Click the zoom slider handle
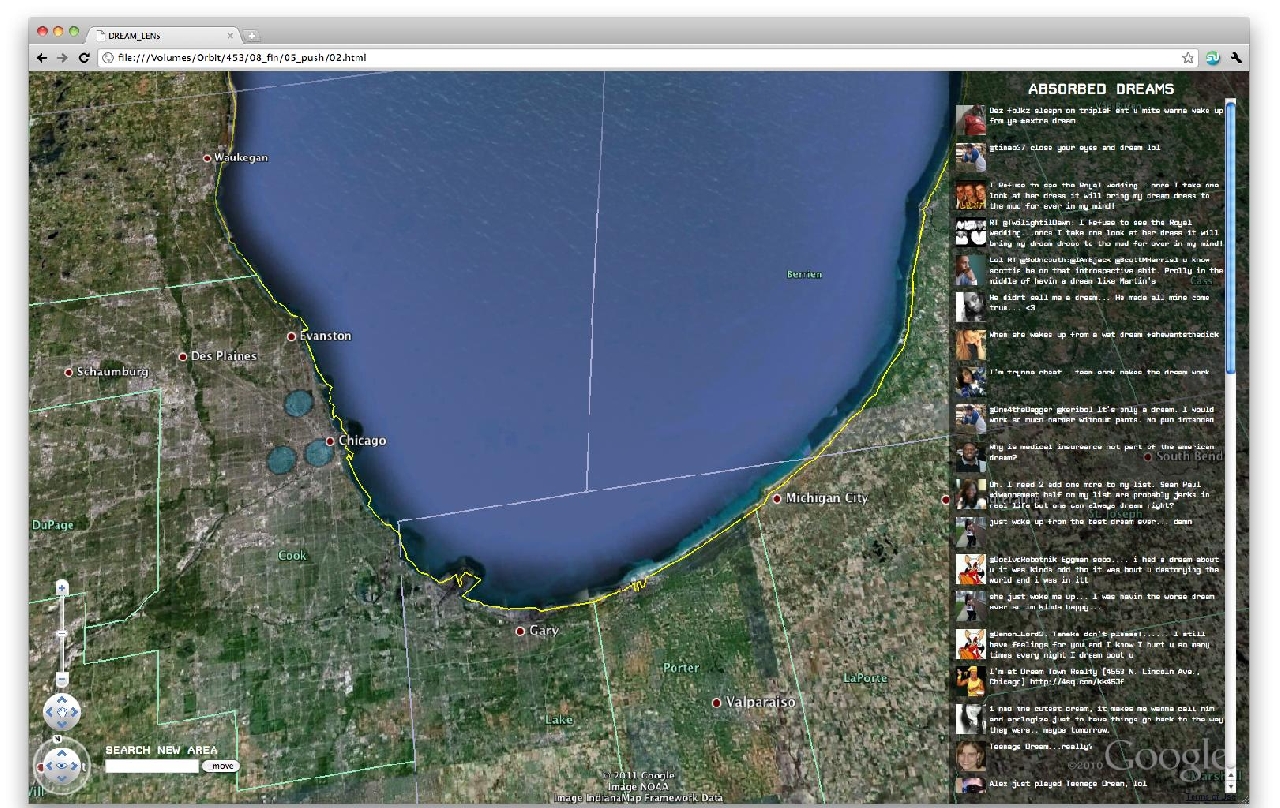Image resolution: width=1280 pixels, height=808 pixels. (62, 634)
